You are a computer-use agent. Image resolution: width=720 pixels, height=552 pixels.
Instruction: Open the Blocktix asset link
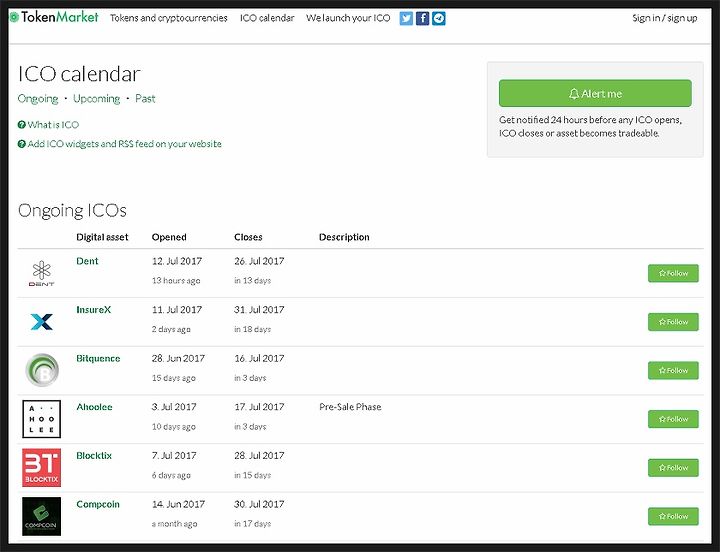(94, 456)
